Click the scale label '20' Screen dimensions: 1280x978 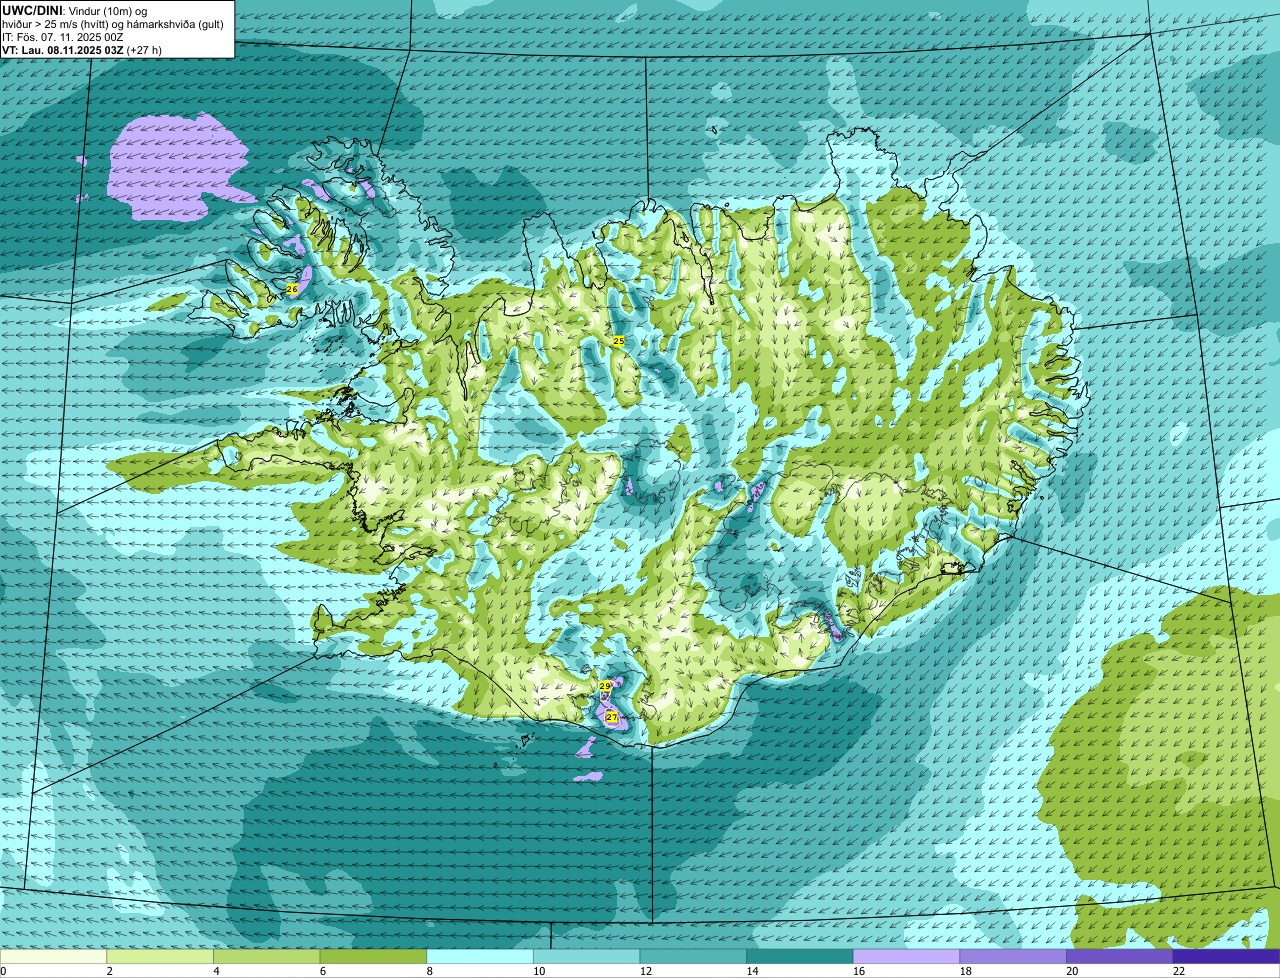click(1072, 971)
